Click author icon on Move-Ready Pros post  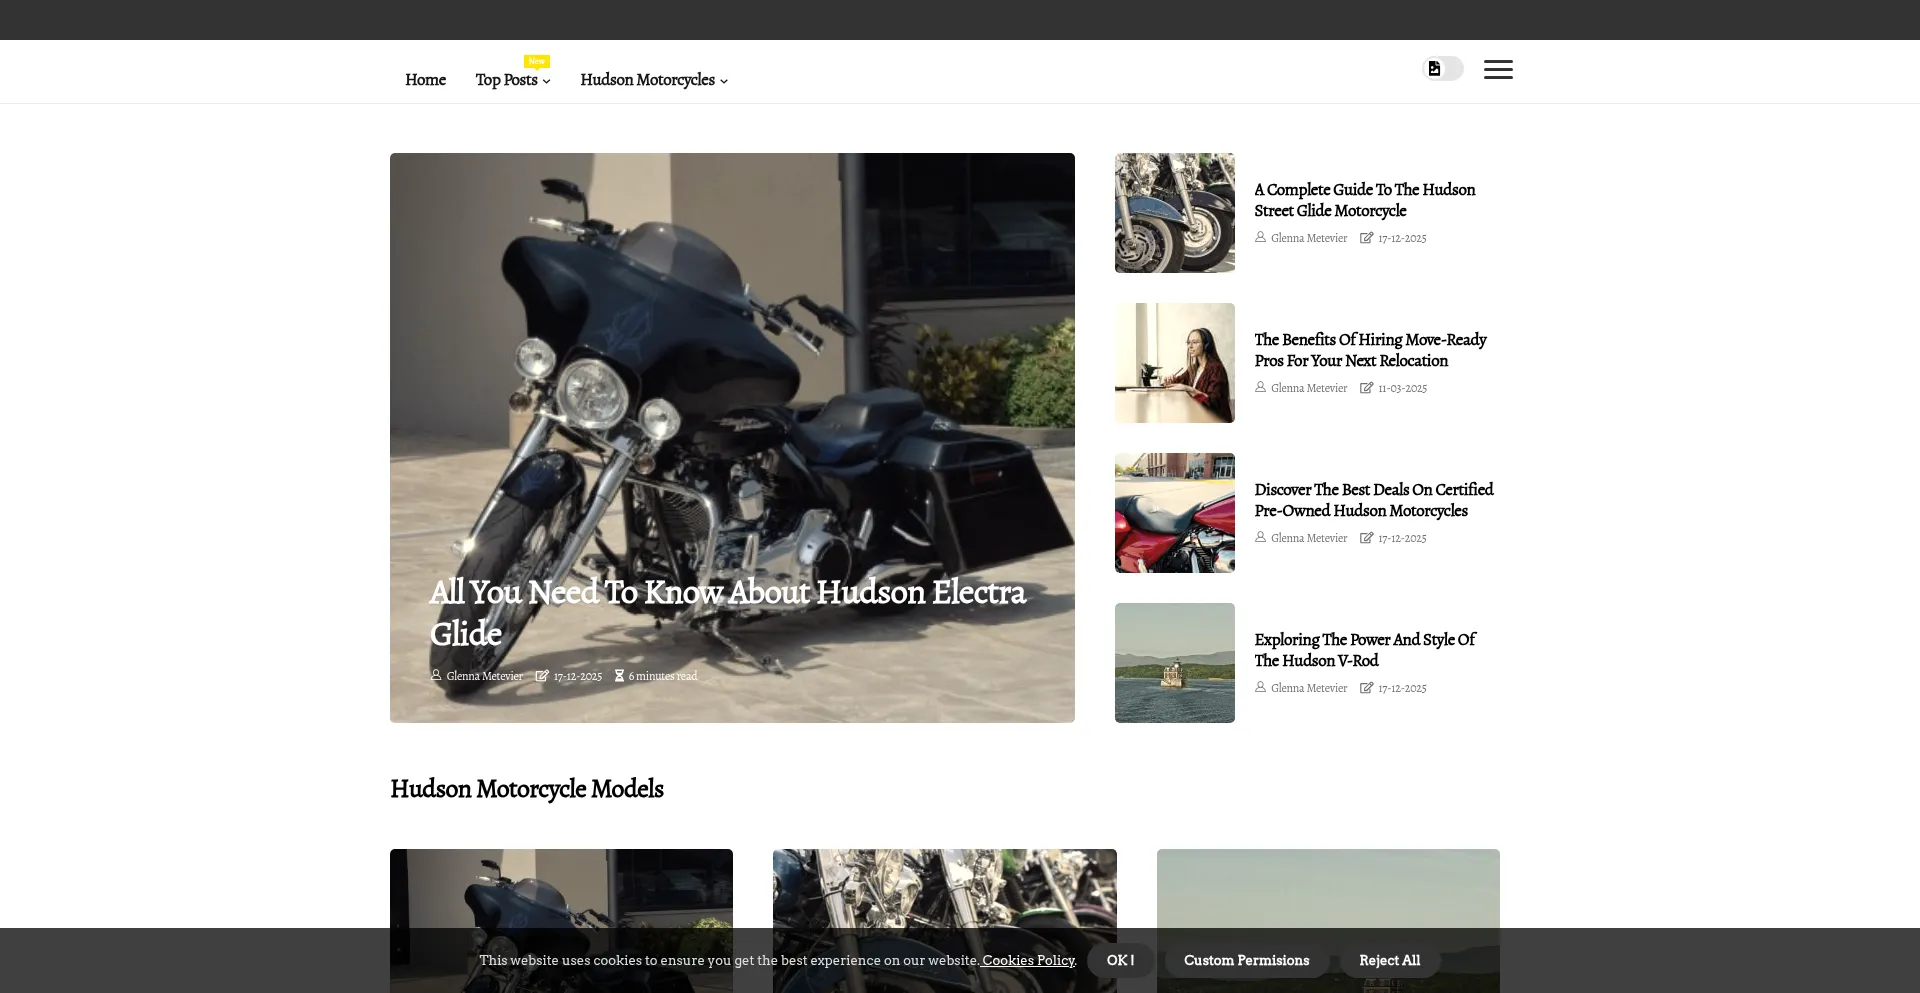click(1261, 388)
